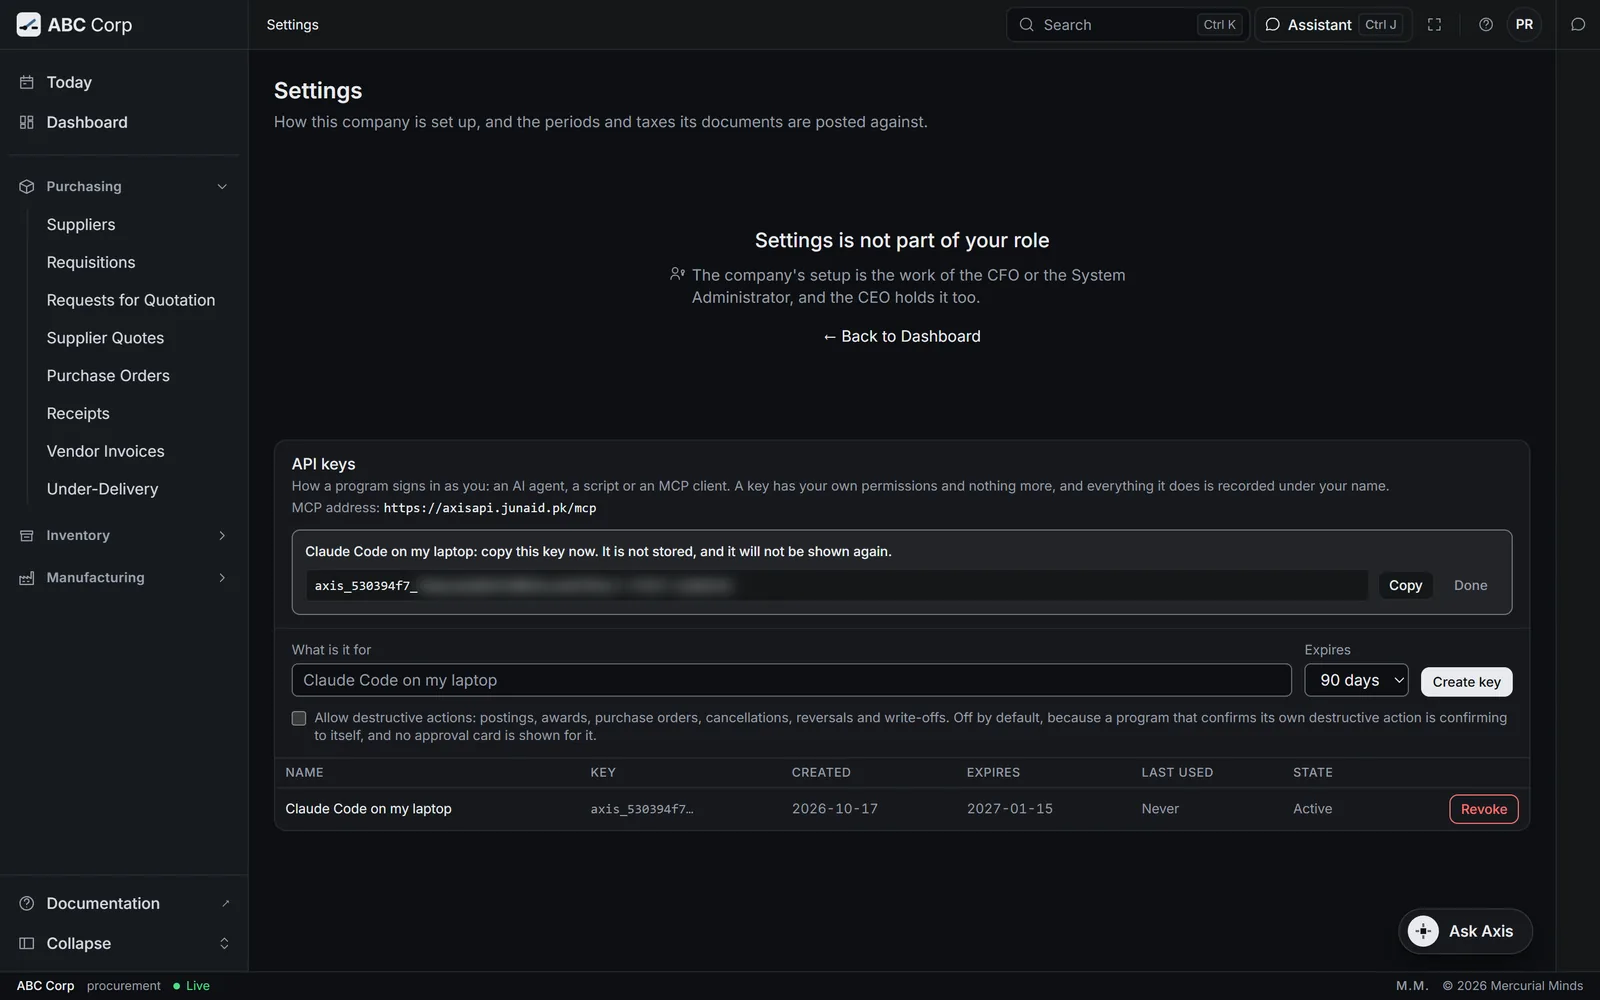Viewport: 1600px width, 1000px height.
Task: Open help via the question mark icon
Action: [1486, 25]
